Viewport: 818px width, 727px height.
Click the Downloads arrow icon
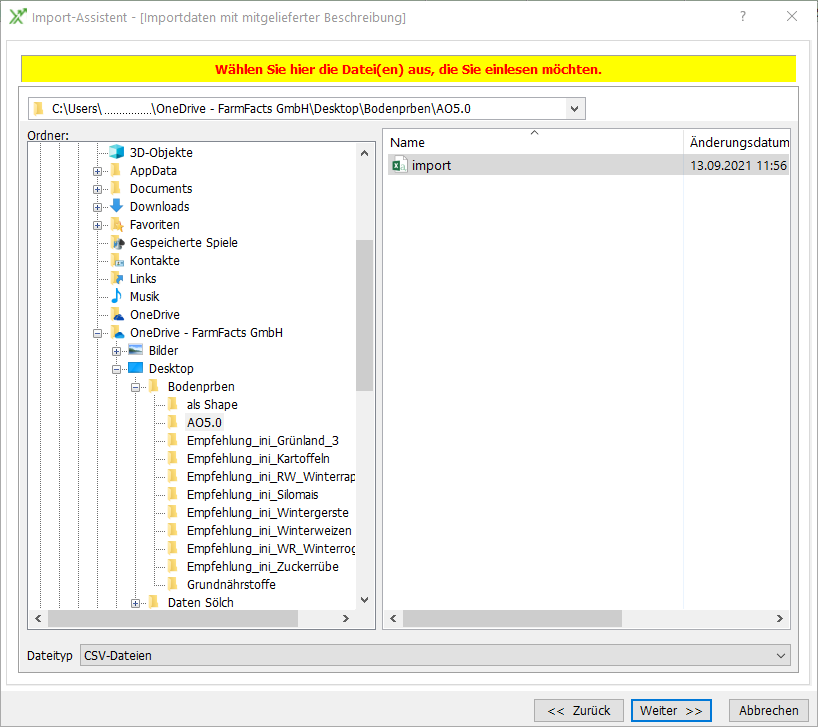click(x=117, y=207)
